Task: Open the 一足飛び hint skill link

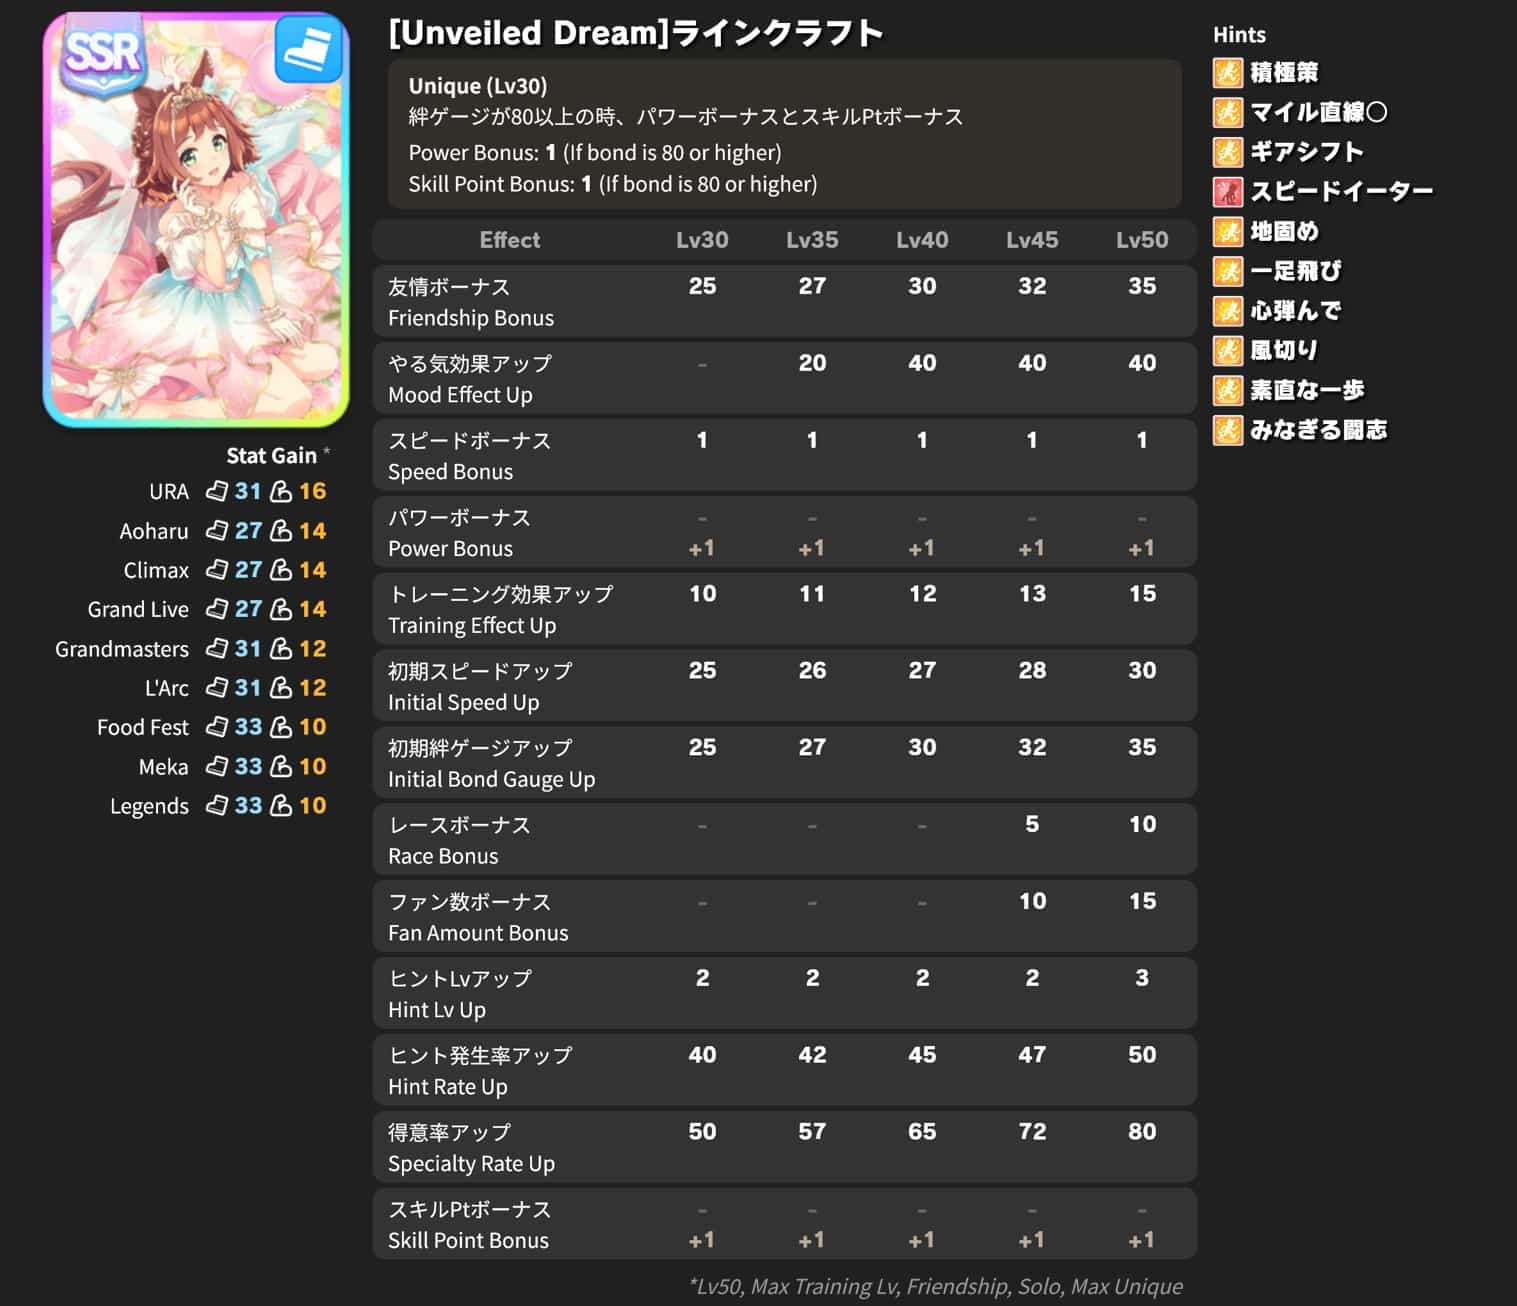Action: 1295,271
